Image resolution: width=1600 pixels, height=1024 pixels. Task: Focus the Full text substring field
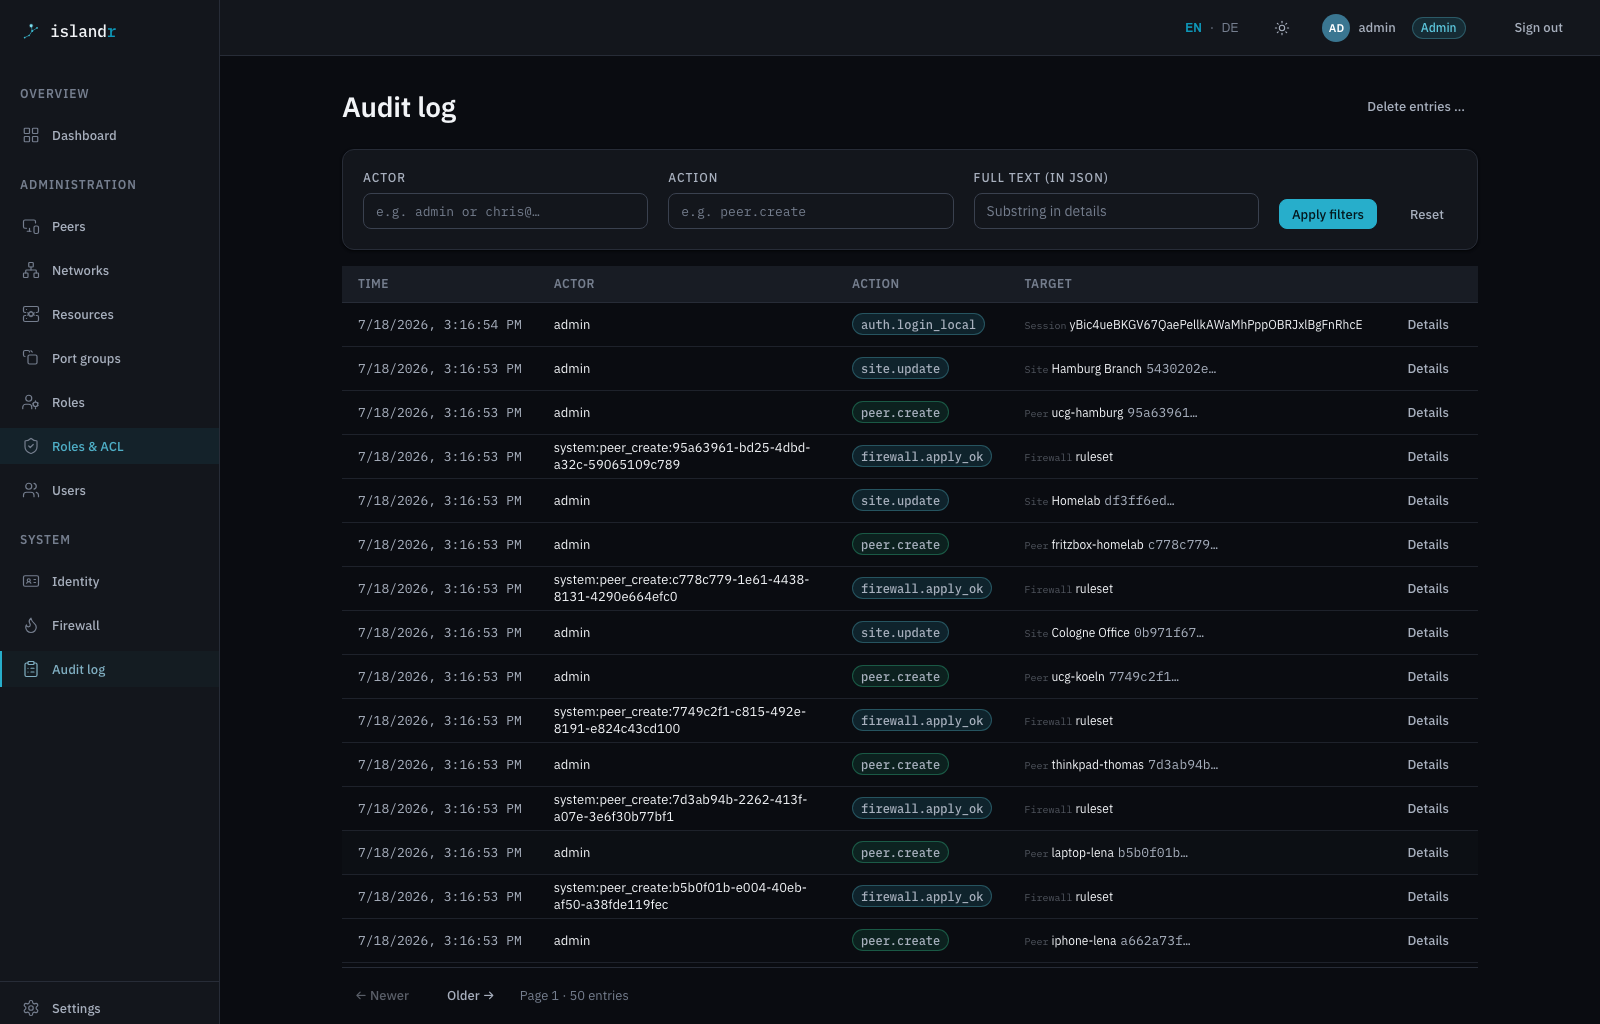point(1116,211)
